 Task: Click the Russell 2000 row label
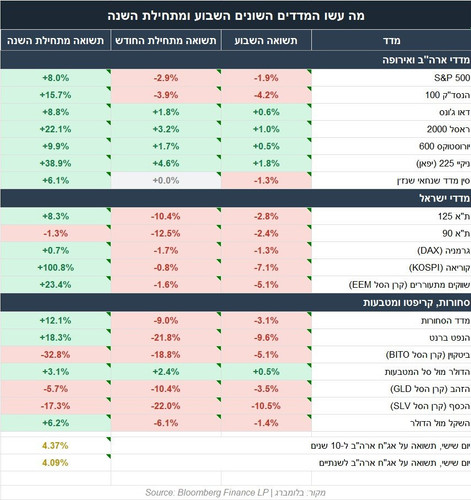tap(448, 129)
